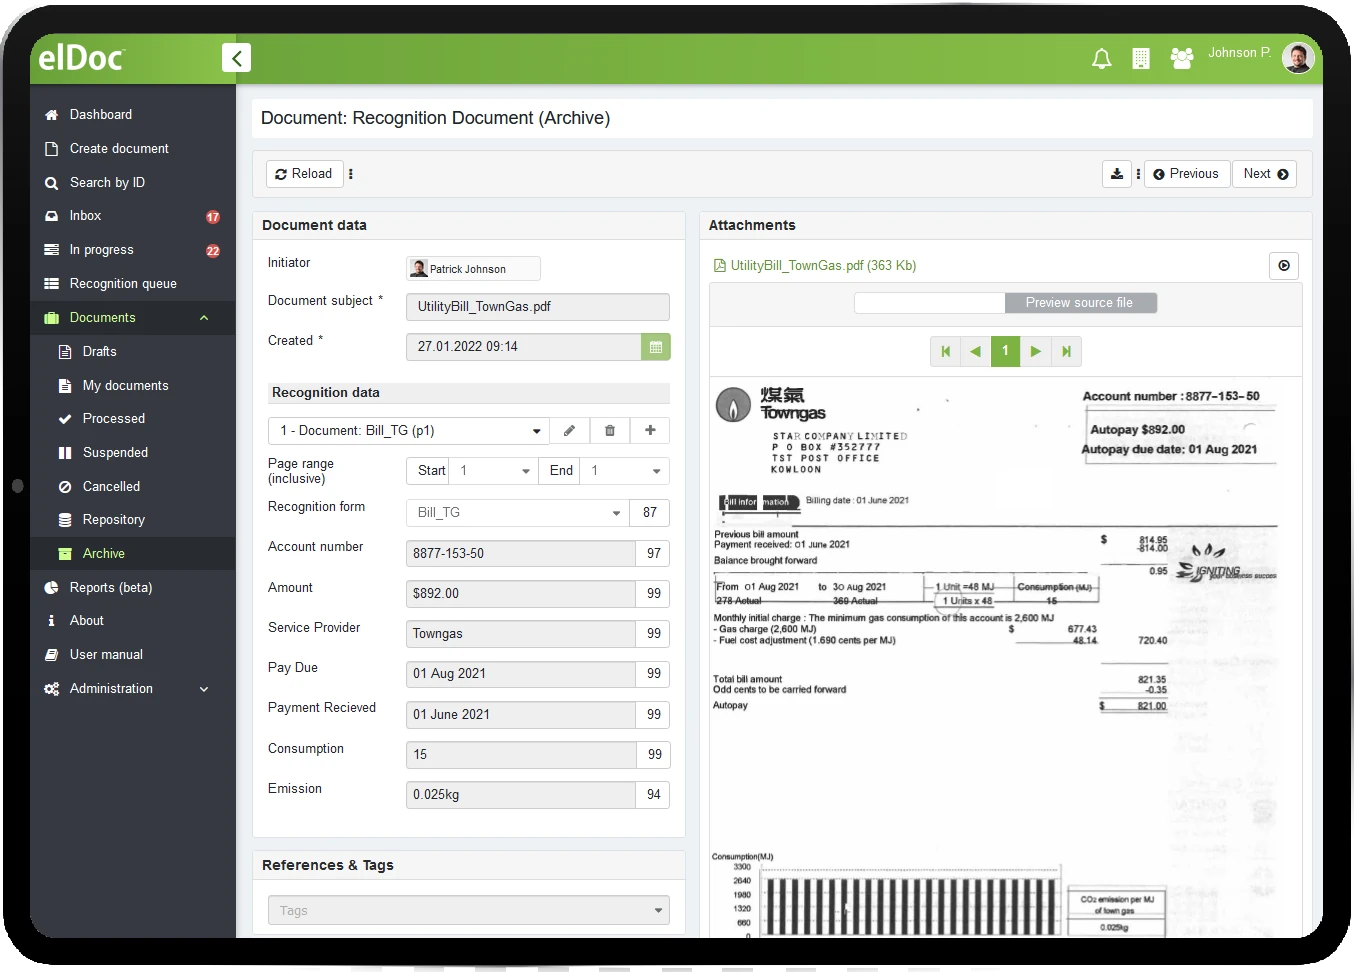Image resolution: width=1354 pixels, height=972 pixels.
Task: Open the End page dropdown
Action: tap(624, 471)
